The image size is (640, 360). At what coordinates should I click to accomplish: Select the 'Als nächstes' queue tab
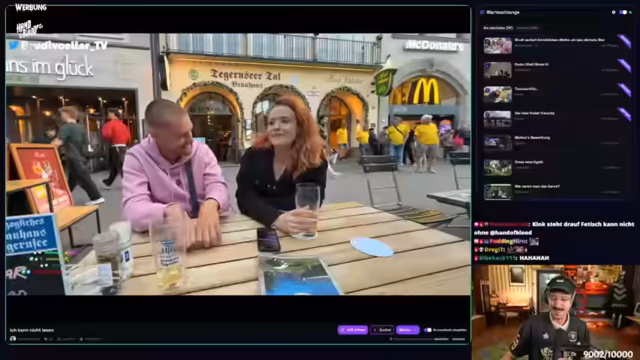pyautogui.click(x=498, y=28)
